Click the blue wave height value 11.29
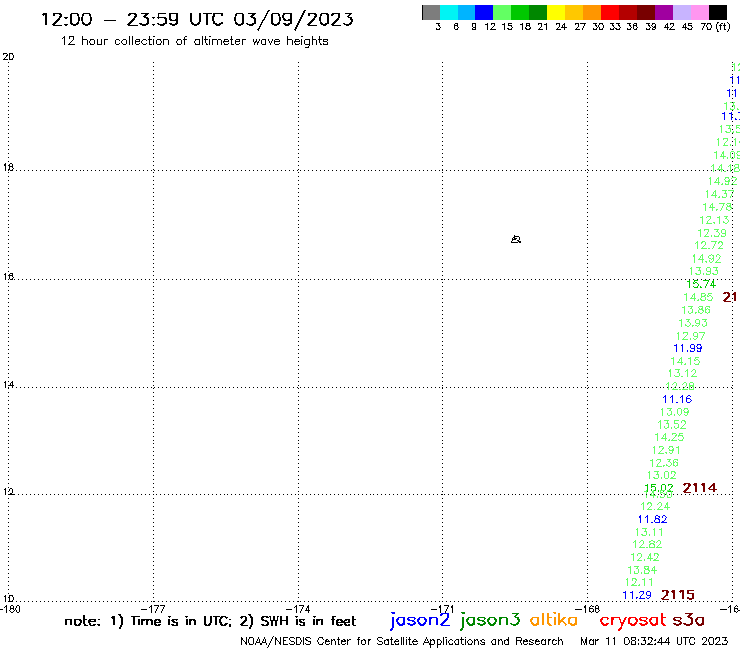Image resolution: width=740 pixels, height=650 pixels. point(637,595)
